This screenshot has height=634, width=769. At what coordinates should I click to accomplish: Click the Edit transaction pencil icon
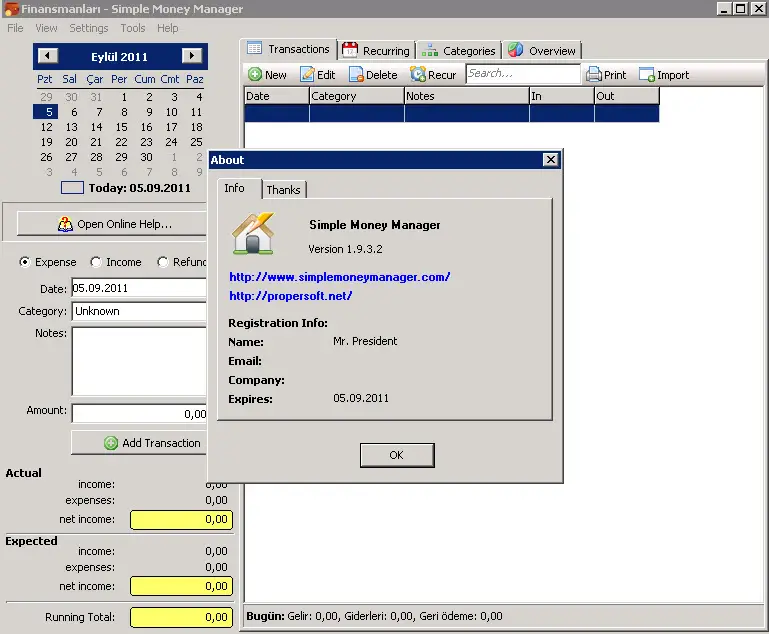307,75
